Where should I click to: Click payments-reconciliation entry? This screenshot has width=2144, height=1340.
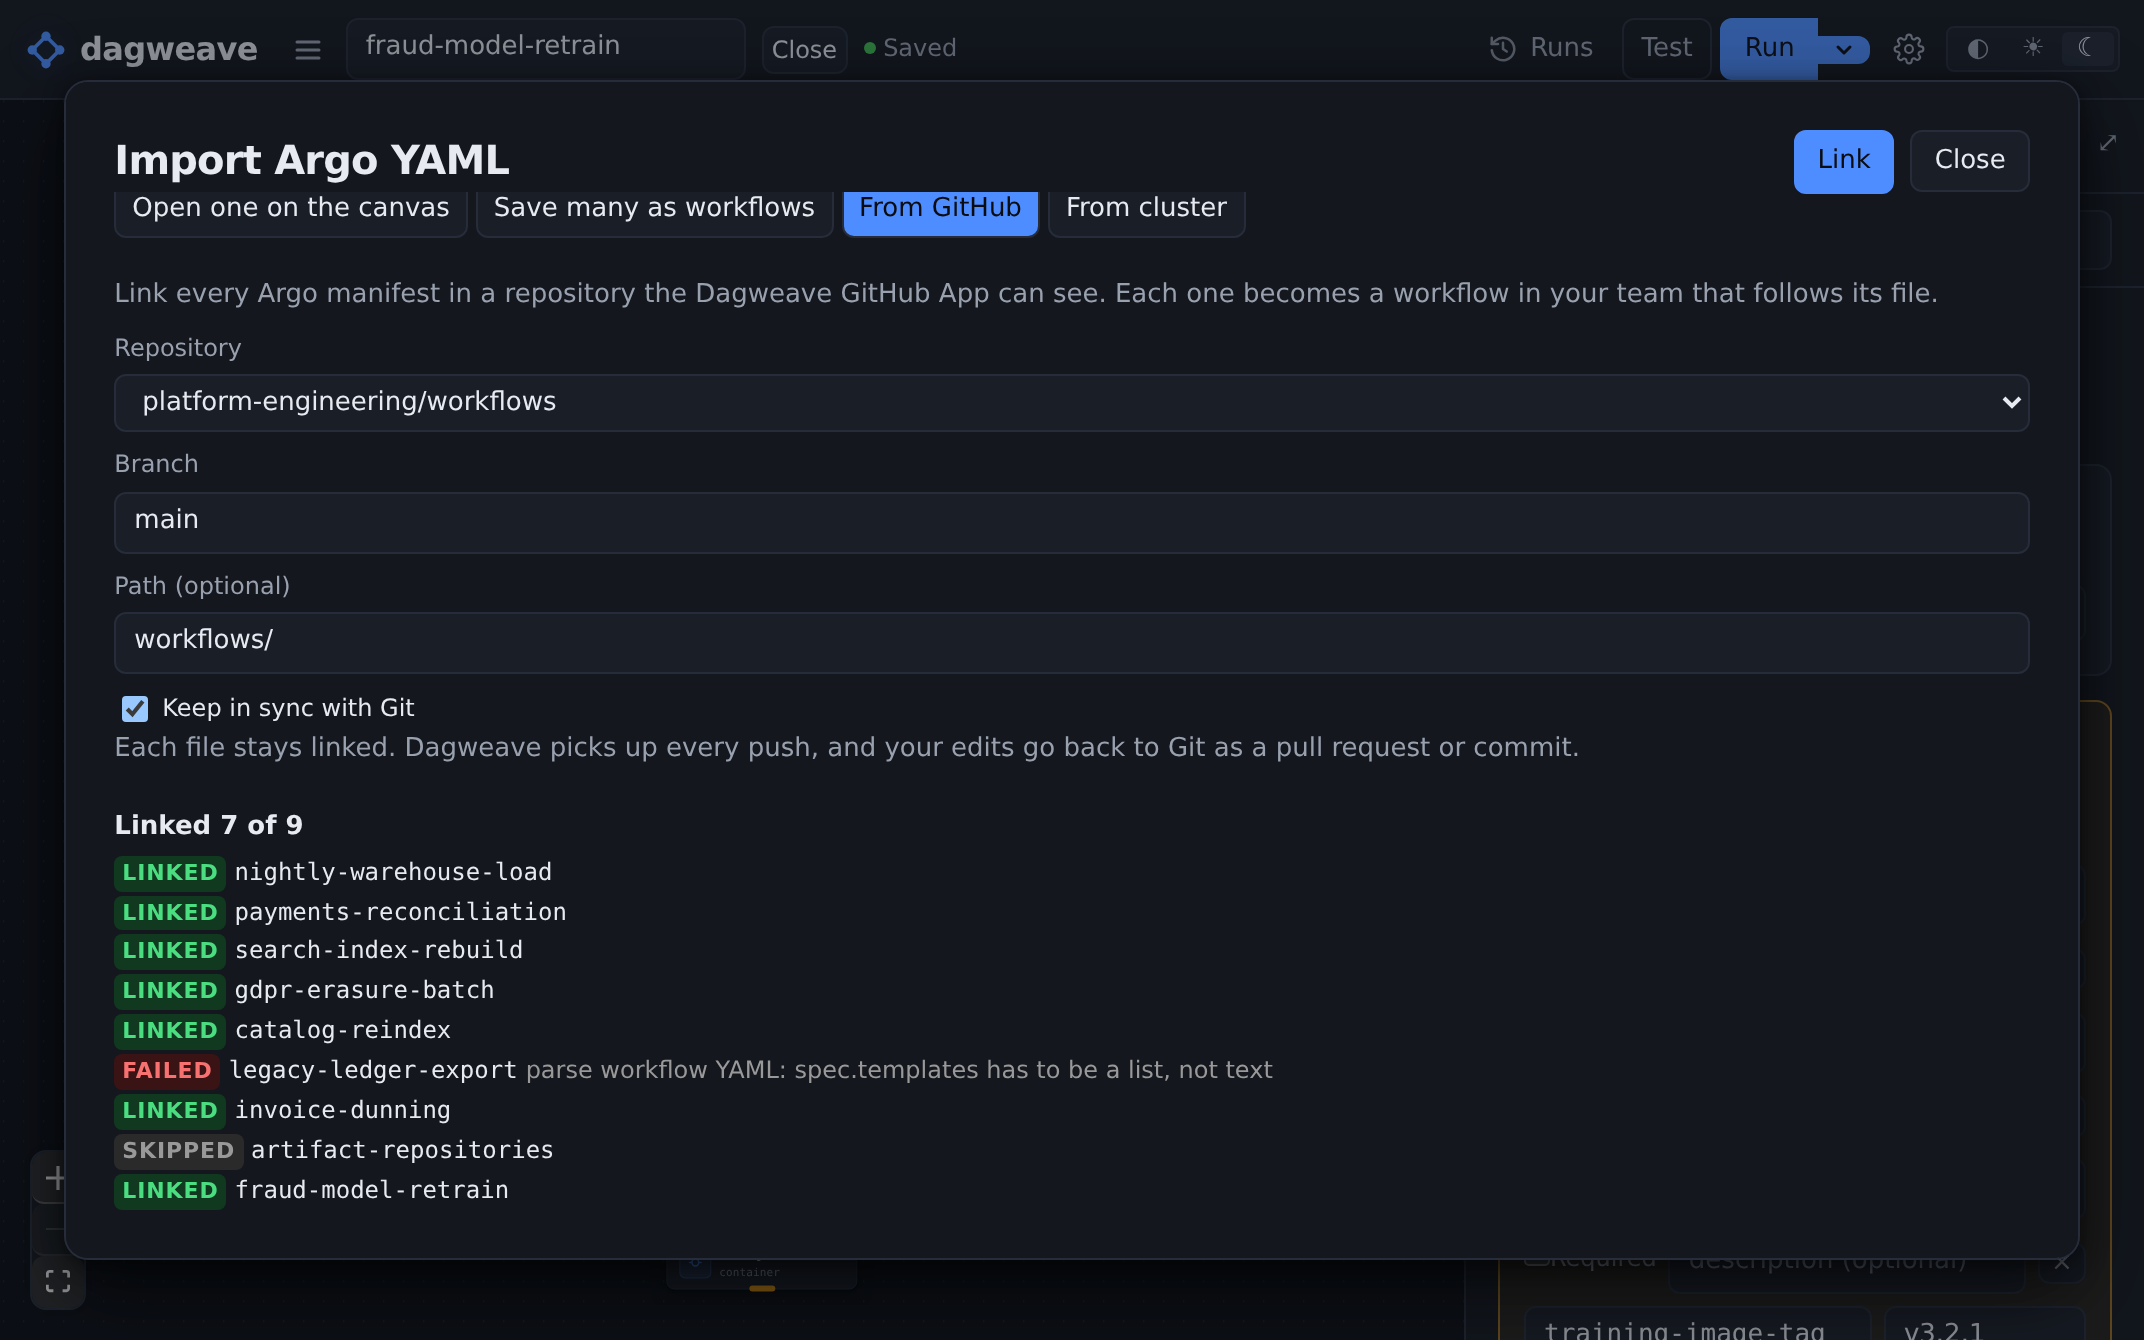coord(400,913)
